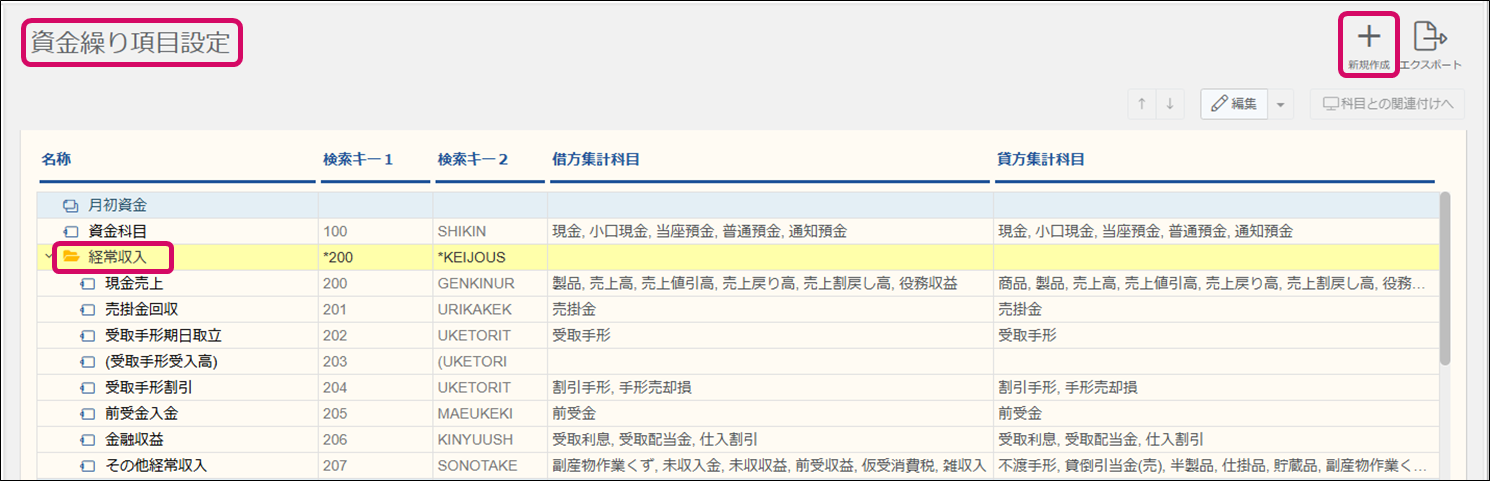Image resolution: width=1490 pixels, height=481 pixels.
Task: Click 検索キー１ column header
Action: (358, 160)
